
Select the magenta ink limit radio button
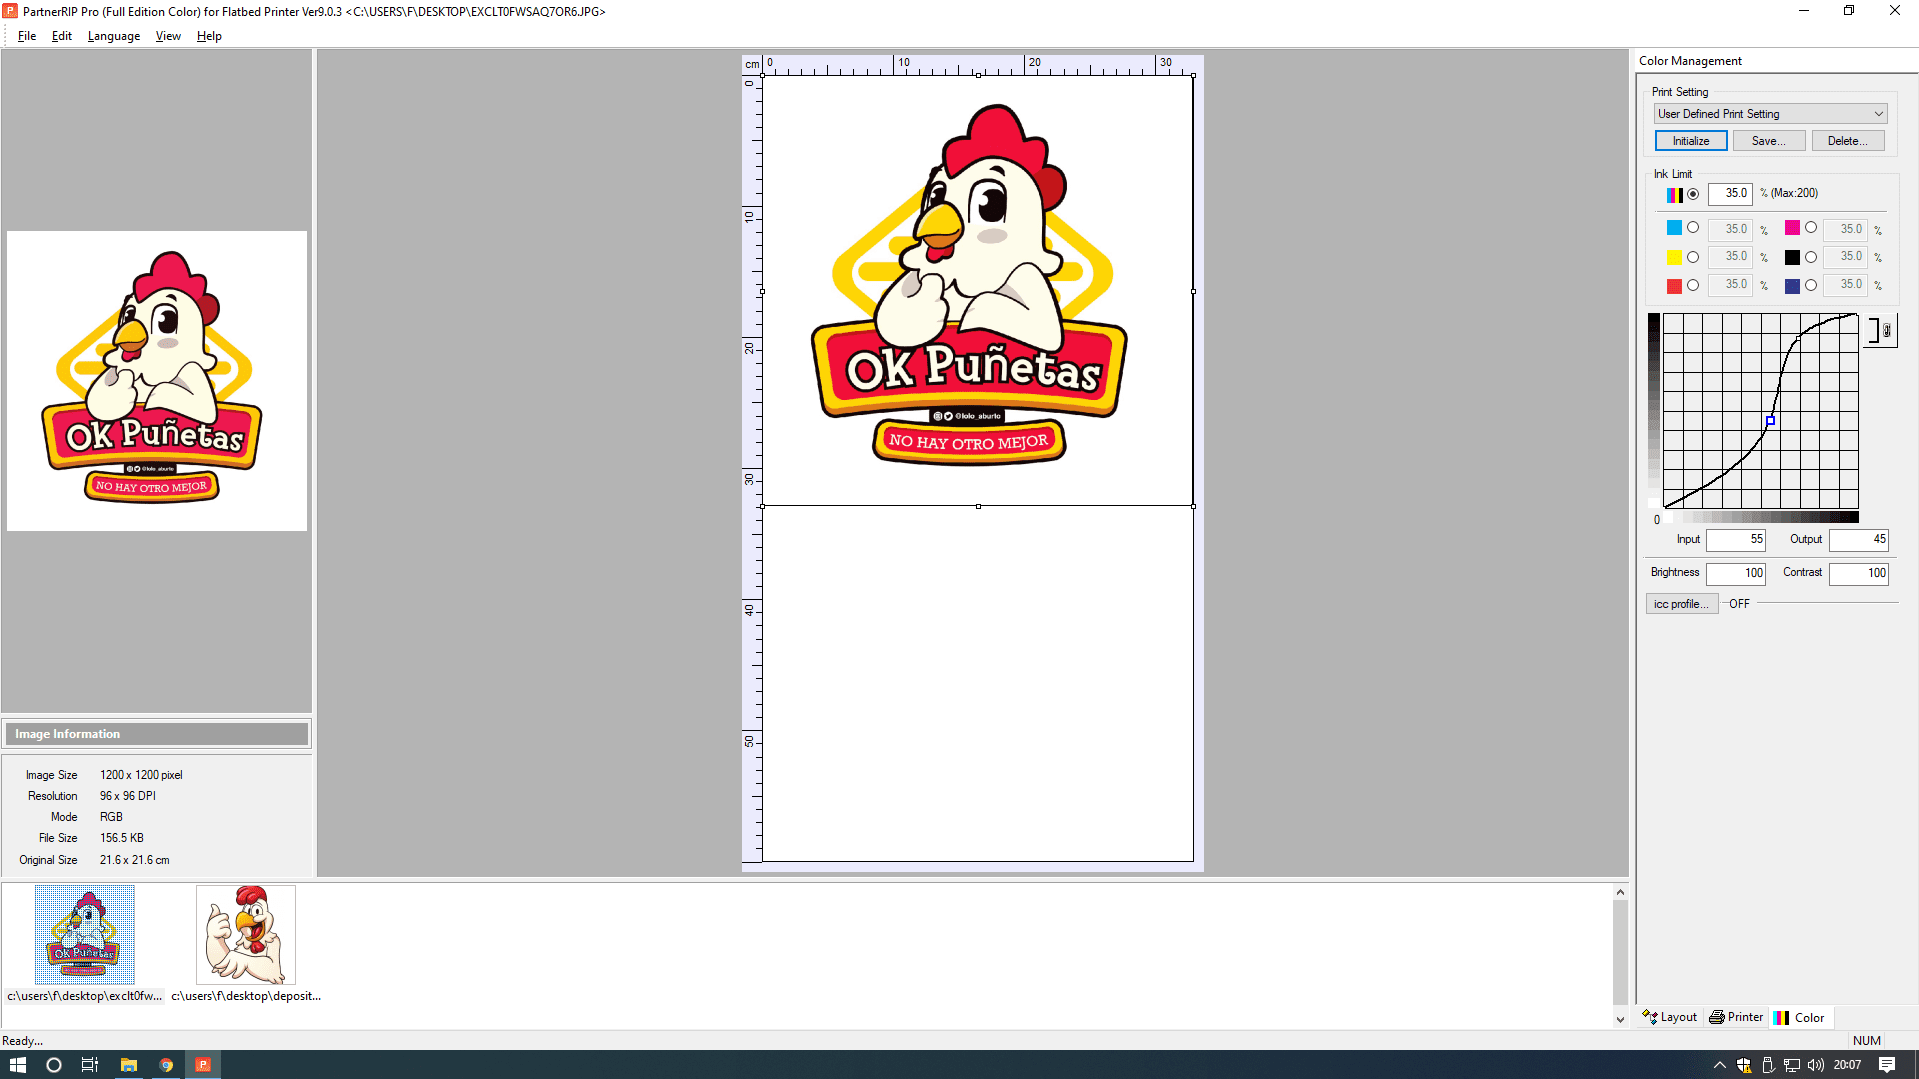pyautogui.click(x=1811, y=228)
